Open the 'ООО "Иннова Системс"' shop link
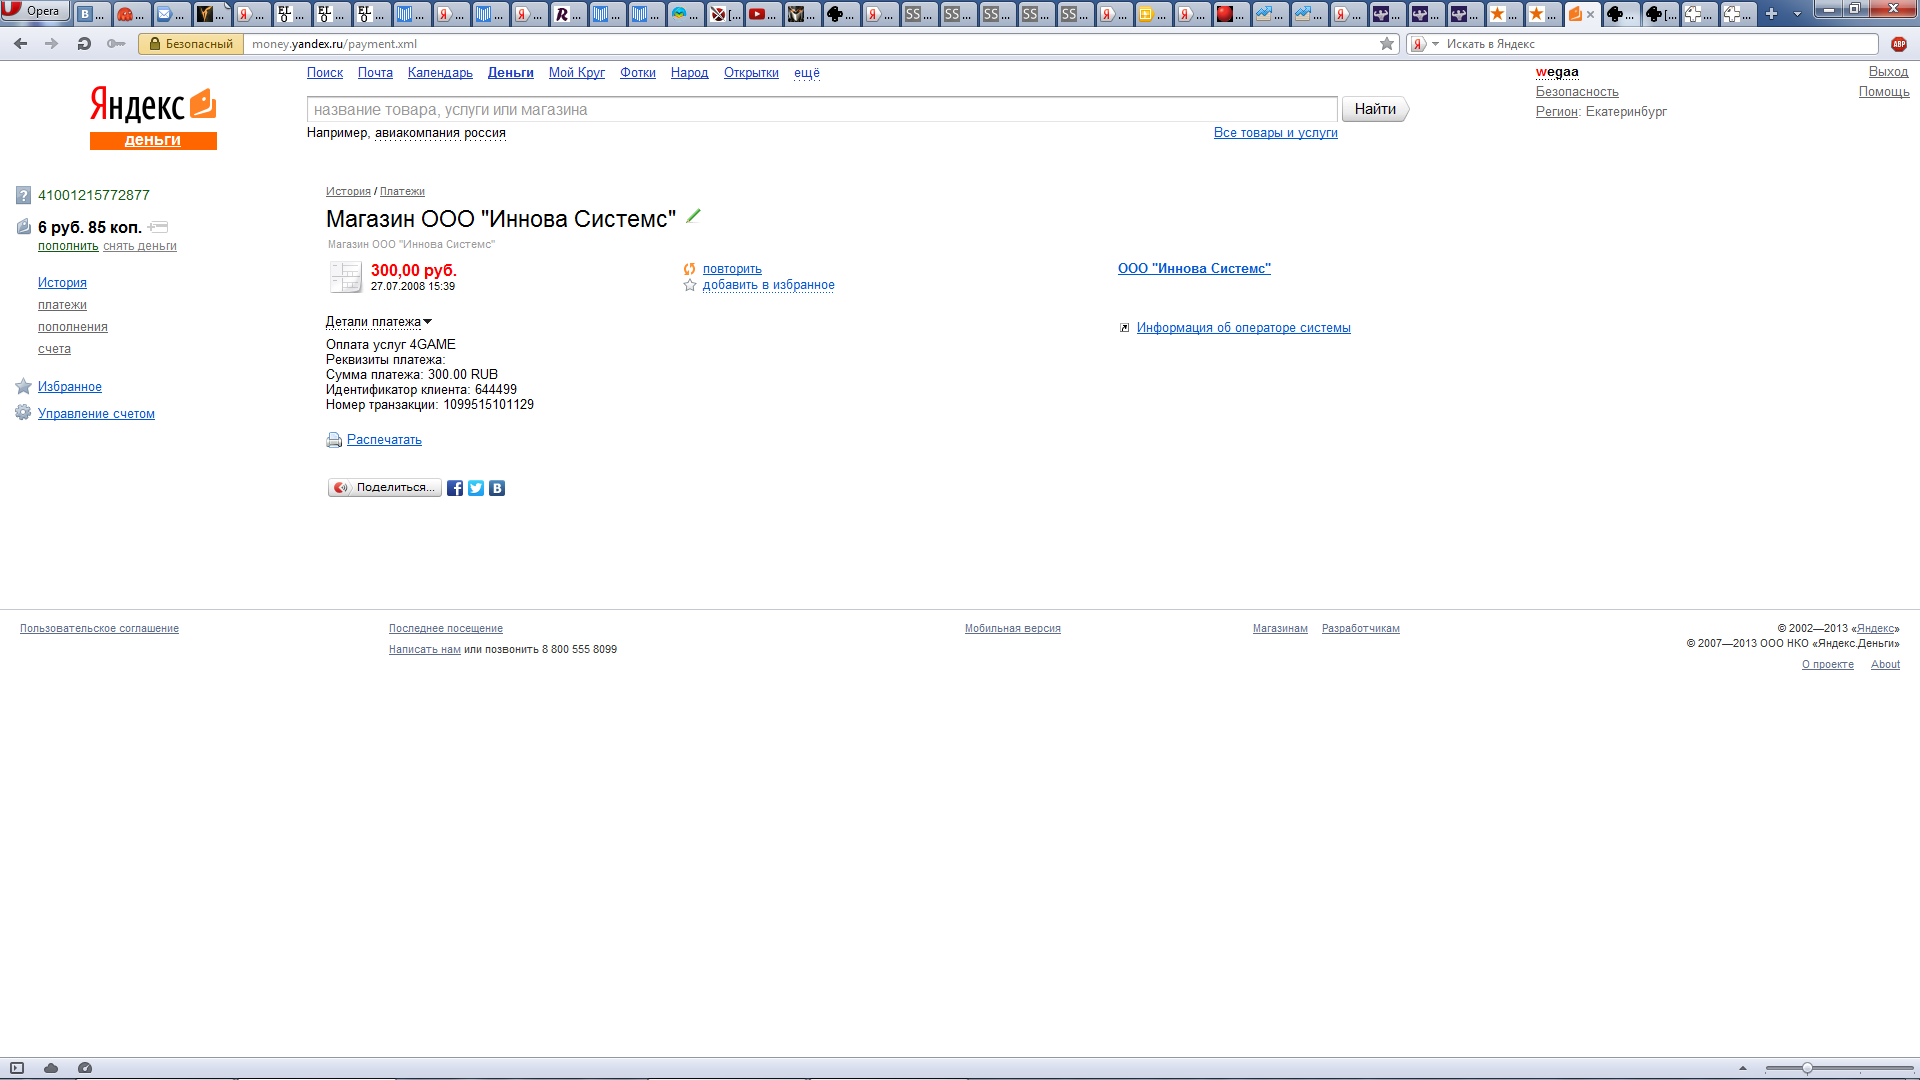 [x=1194, y=268]
